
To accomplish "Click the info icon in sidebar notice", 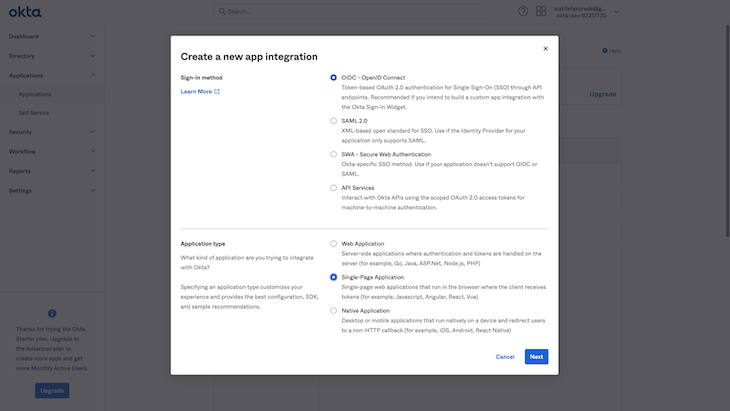I will 52,313.
